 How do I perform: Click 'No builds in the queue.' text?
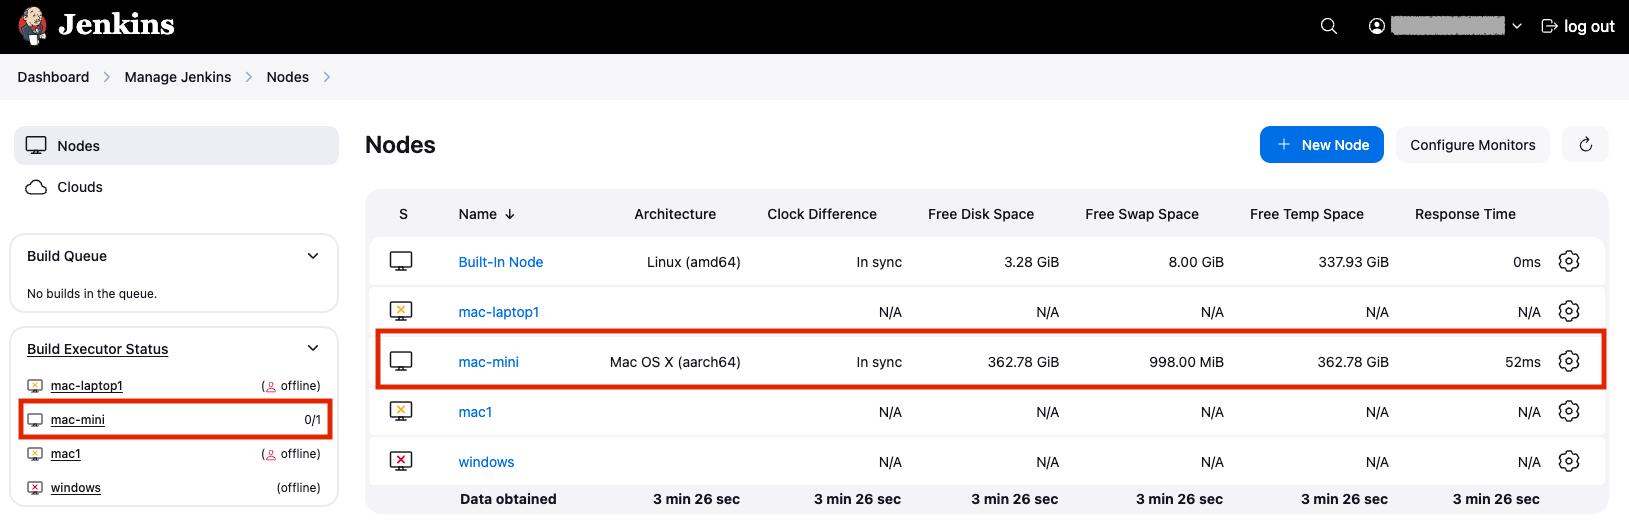pos(92,294)
